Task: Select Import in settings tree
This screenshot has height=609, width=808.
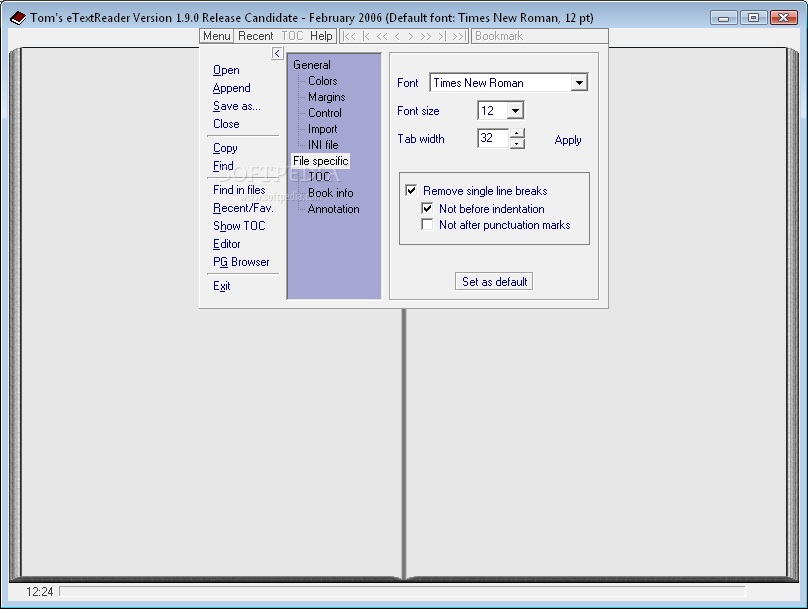Action: tap(323, 129)
